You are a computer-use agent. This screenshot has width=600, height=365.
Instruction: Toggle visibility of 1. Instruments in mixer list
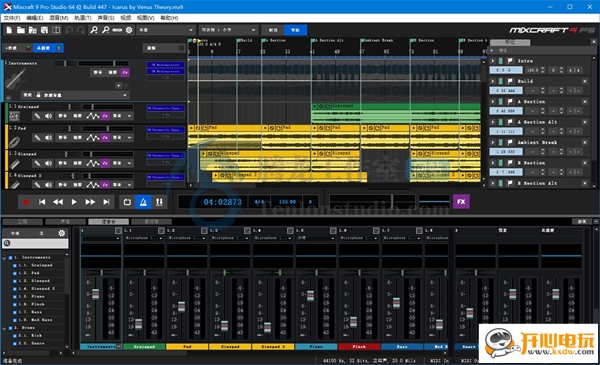[x=10, y=257]
